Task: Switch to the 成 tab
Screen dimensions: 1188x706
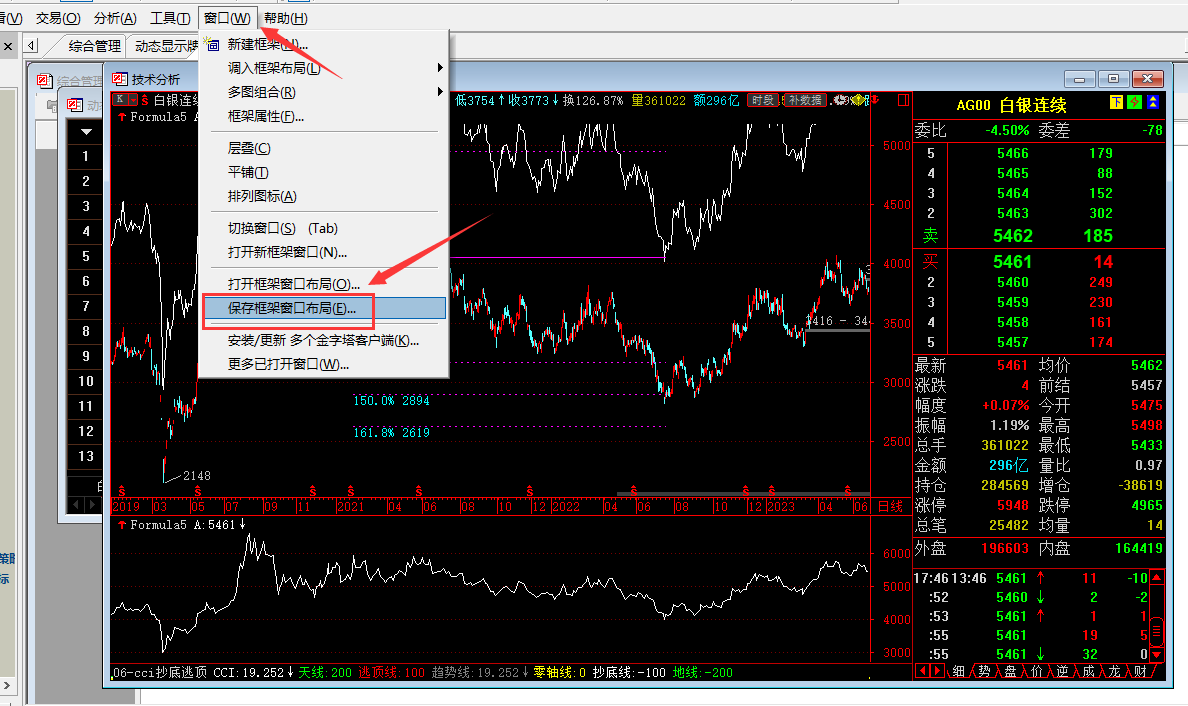Action: tap(1088, 671)
